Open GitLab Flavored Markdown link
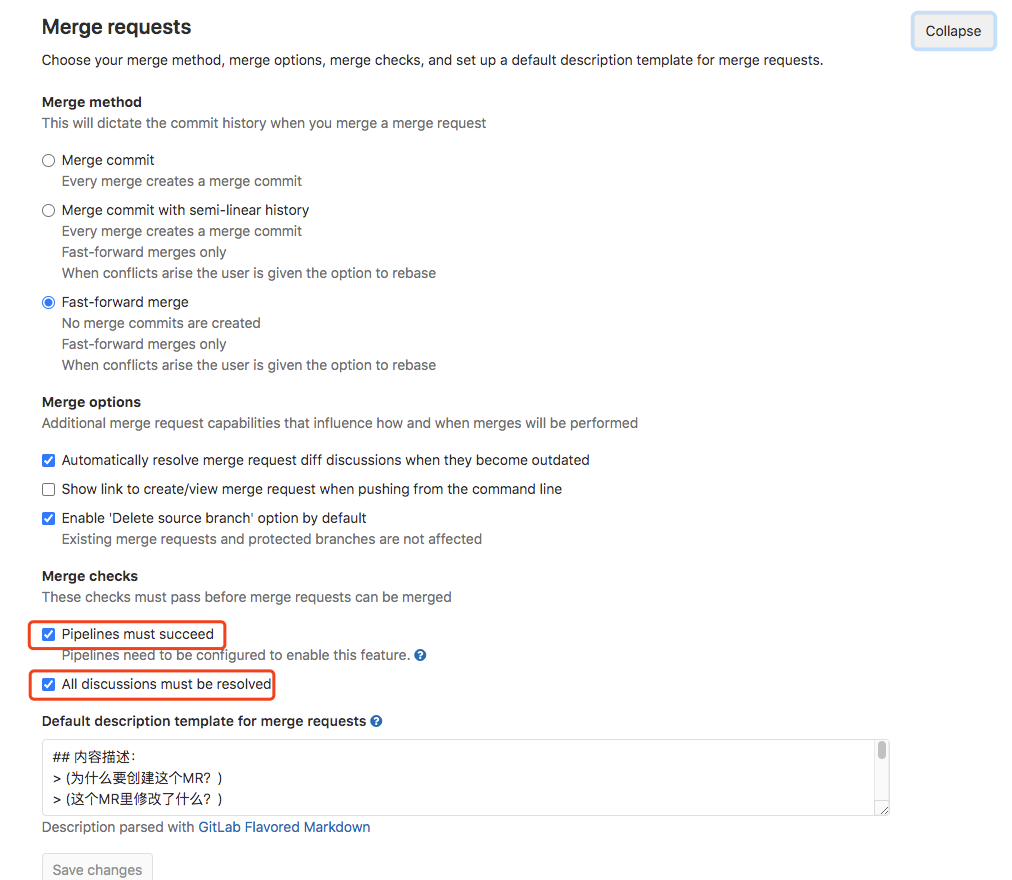The width and height of the screenshot is (1012, 880). pos(284,828)
